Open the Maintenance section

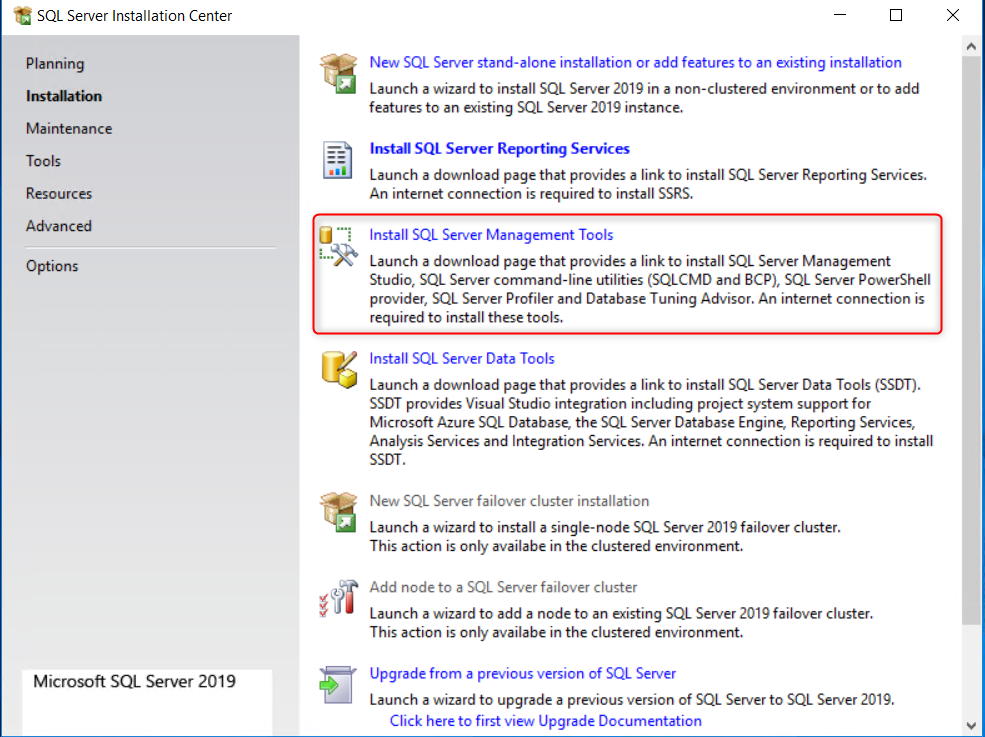coord(69,128)
